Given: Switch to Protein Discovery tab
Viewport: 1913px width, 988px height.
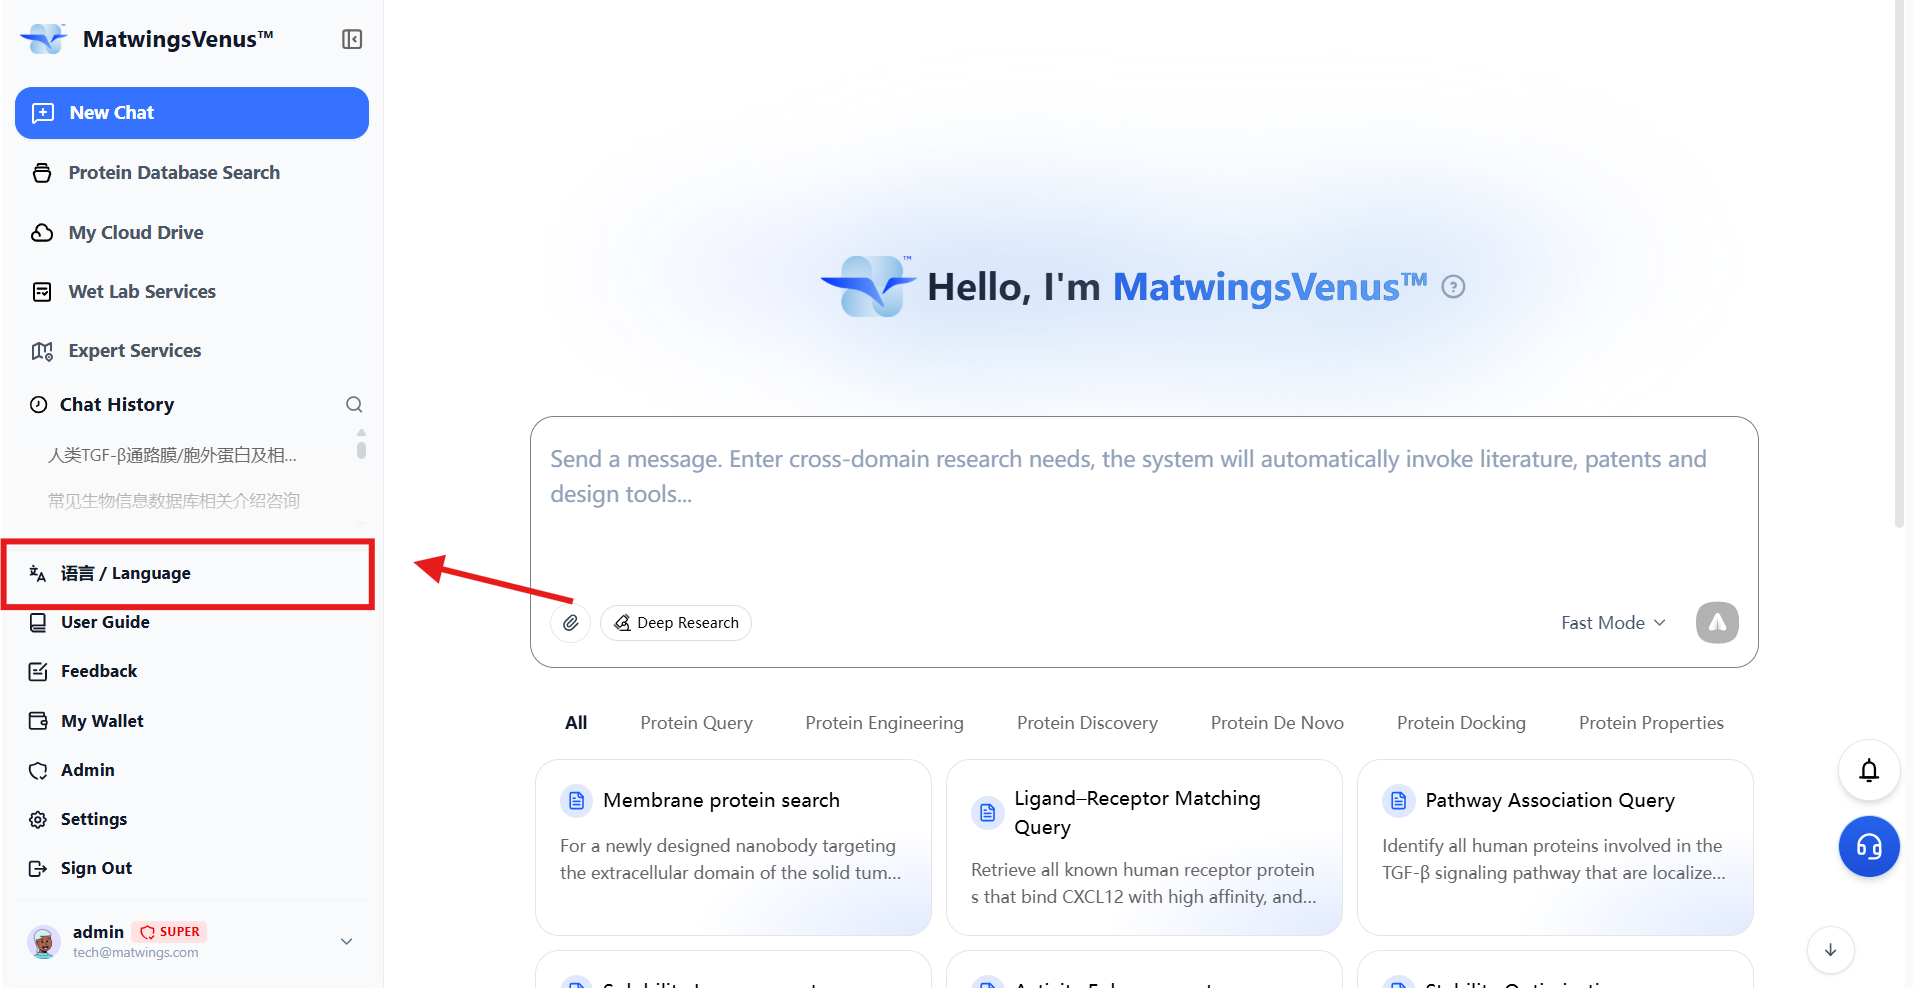Looking at the screenshot, I should pyautogui.click(x=1087, y=723).
